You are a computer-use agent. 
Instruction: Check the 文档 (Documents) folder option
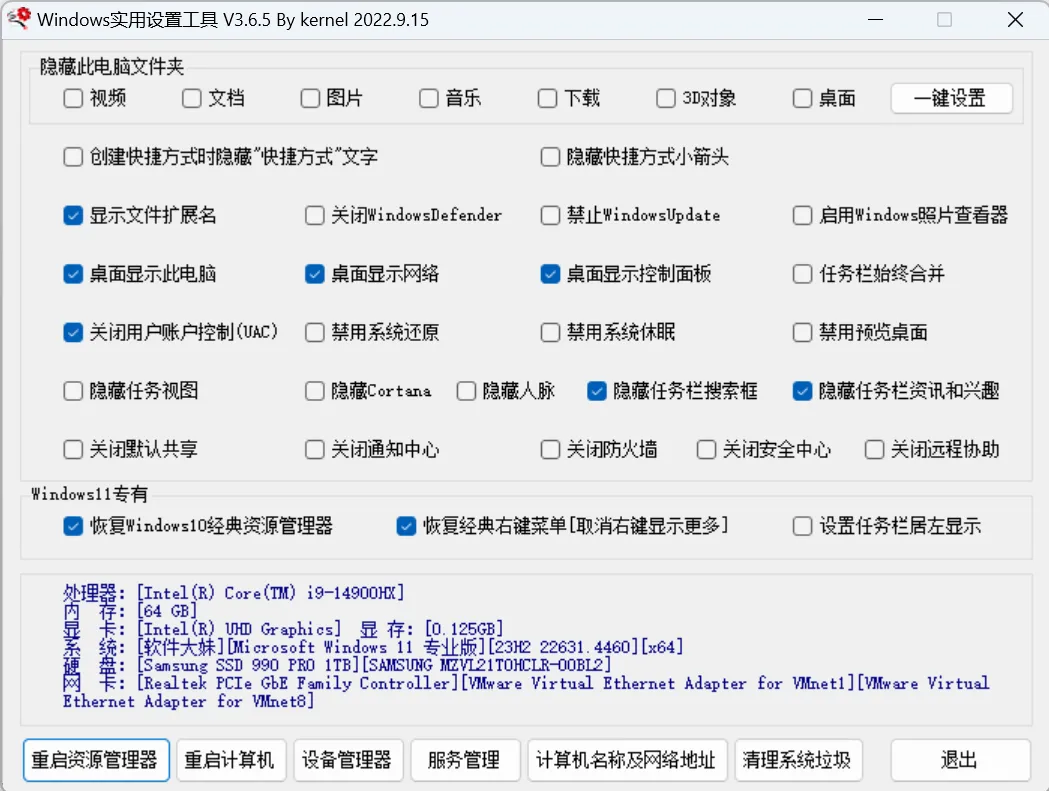pos(190,98)
